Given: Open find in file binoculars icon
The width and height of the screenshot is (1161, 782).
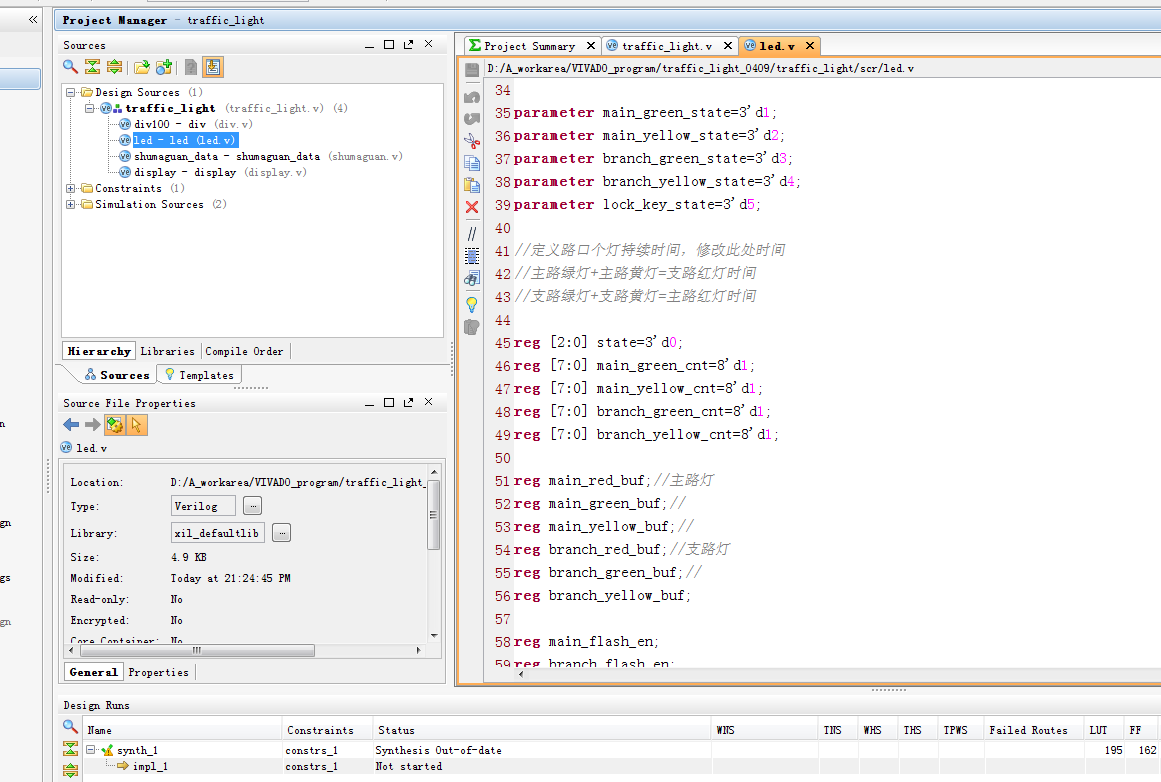Looking at the screenshot, I should pos(472,278).
